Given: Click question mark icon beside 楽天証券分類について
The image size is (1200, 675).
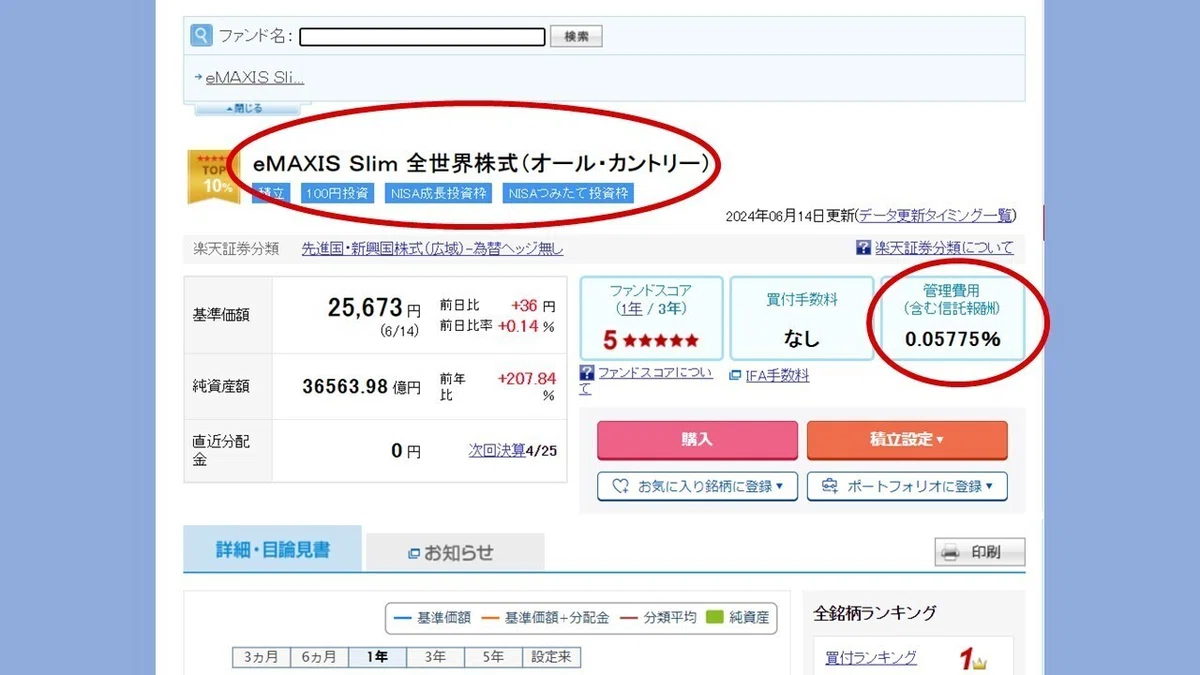Looking at the screenshot, I should (863, 247).
